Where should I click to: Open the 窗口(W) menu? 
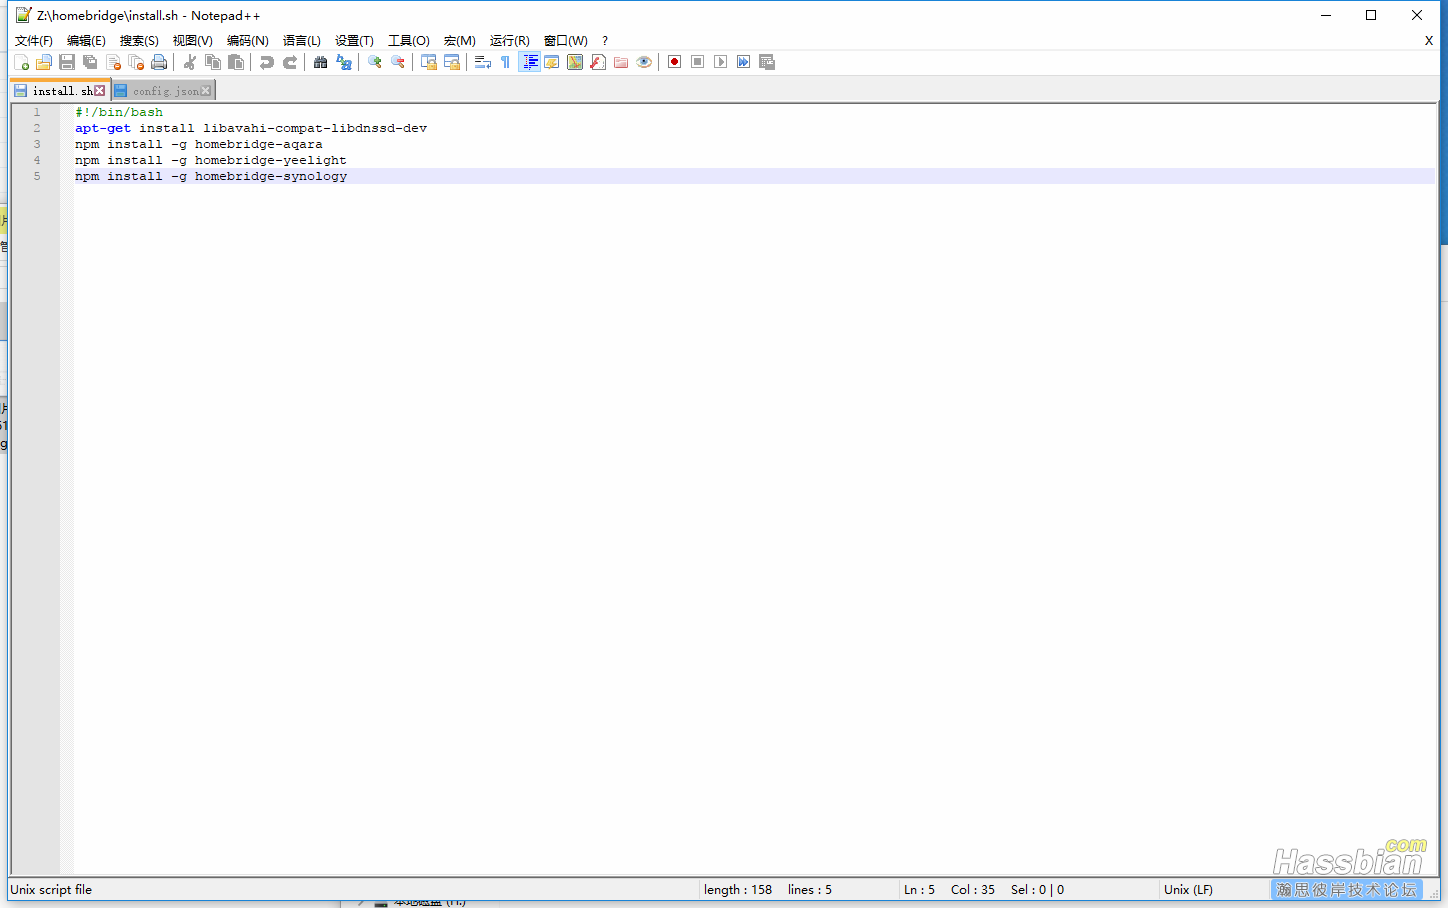[566, 41]
